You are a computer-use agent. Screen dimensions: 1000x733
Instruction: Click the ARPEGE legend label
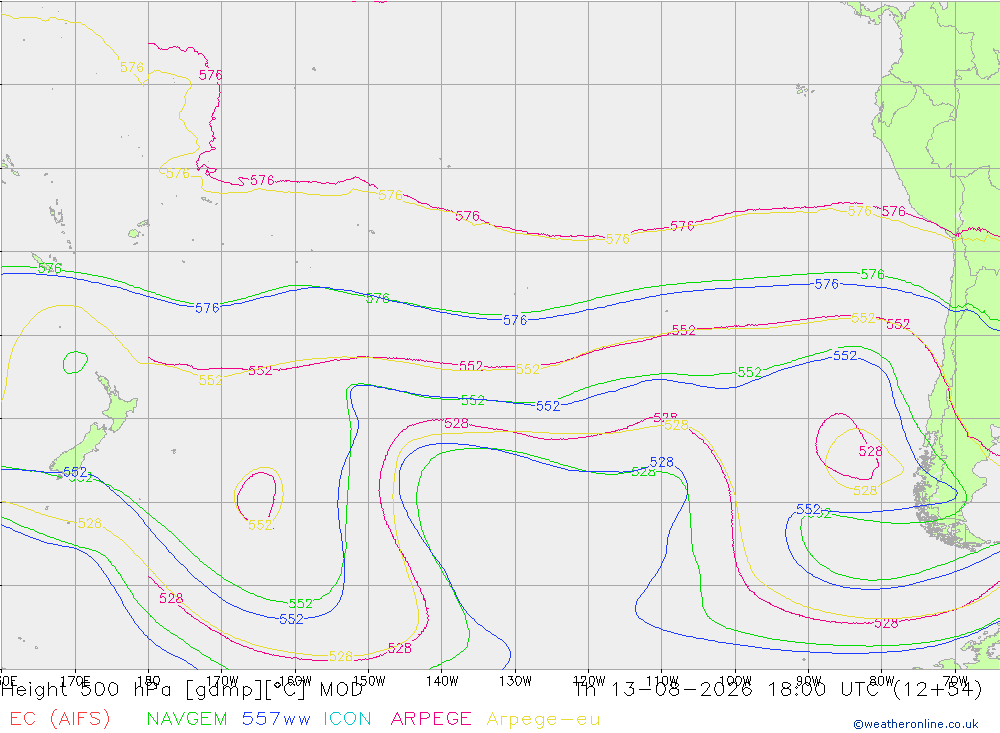tap(431, 718)
